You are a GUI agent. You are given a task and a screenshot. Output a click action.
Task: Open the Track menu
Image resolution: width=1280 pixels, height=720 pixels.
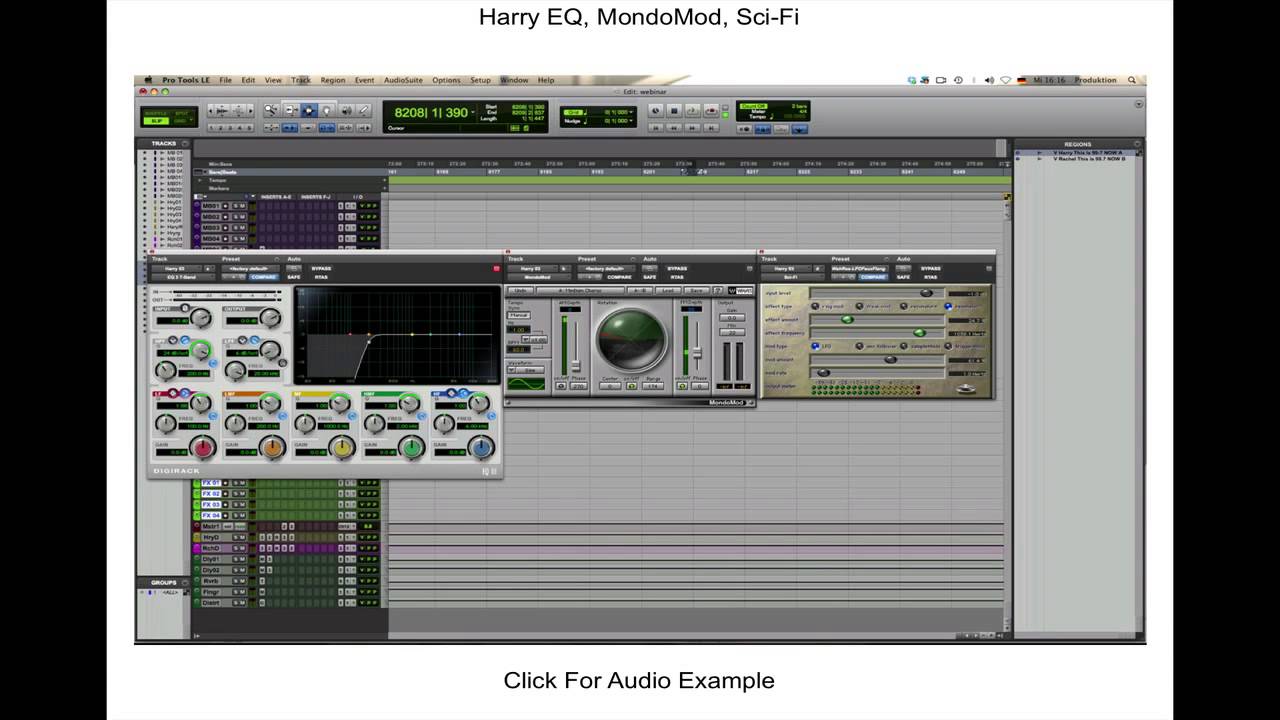(x=301, y=80)
